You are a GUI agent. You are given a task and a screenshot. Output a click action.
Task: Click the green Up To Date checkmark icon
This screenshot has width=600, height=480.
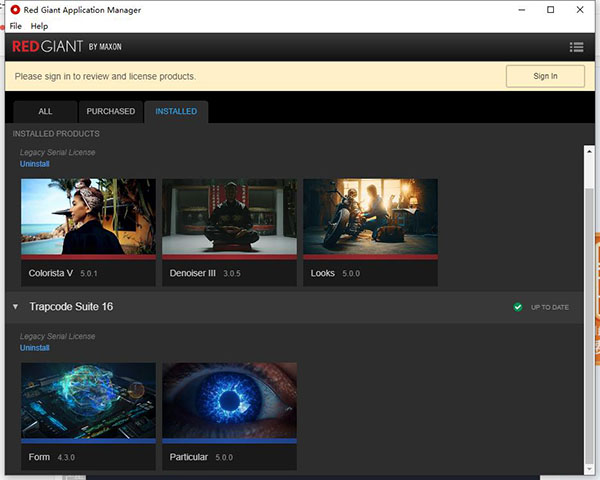[518, 307]
